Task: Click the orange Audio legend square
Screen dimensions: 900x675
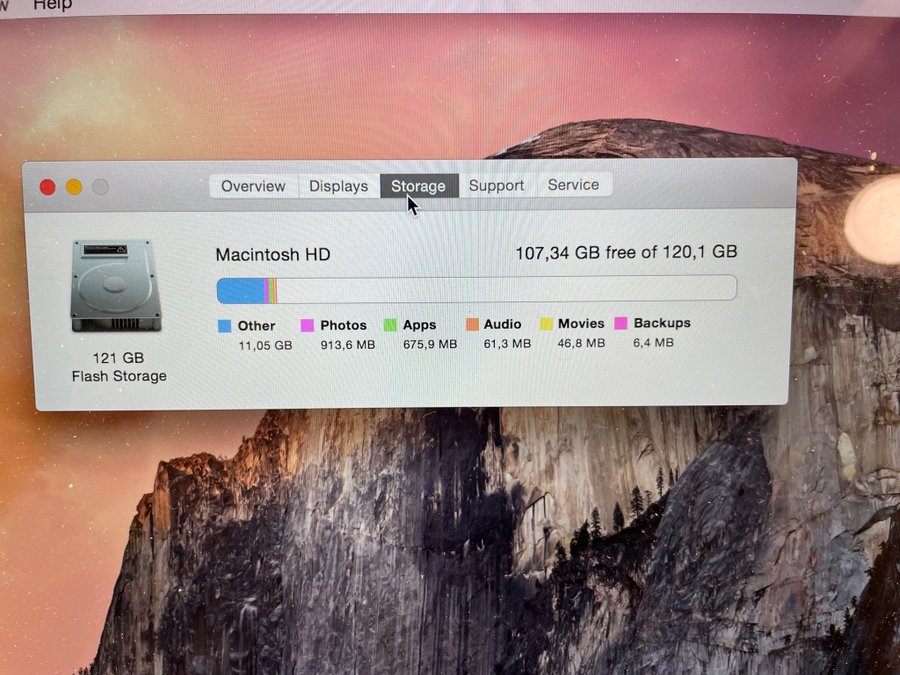Action: point(472,324)
